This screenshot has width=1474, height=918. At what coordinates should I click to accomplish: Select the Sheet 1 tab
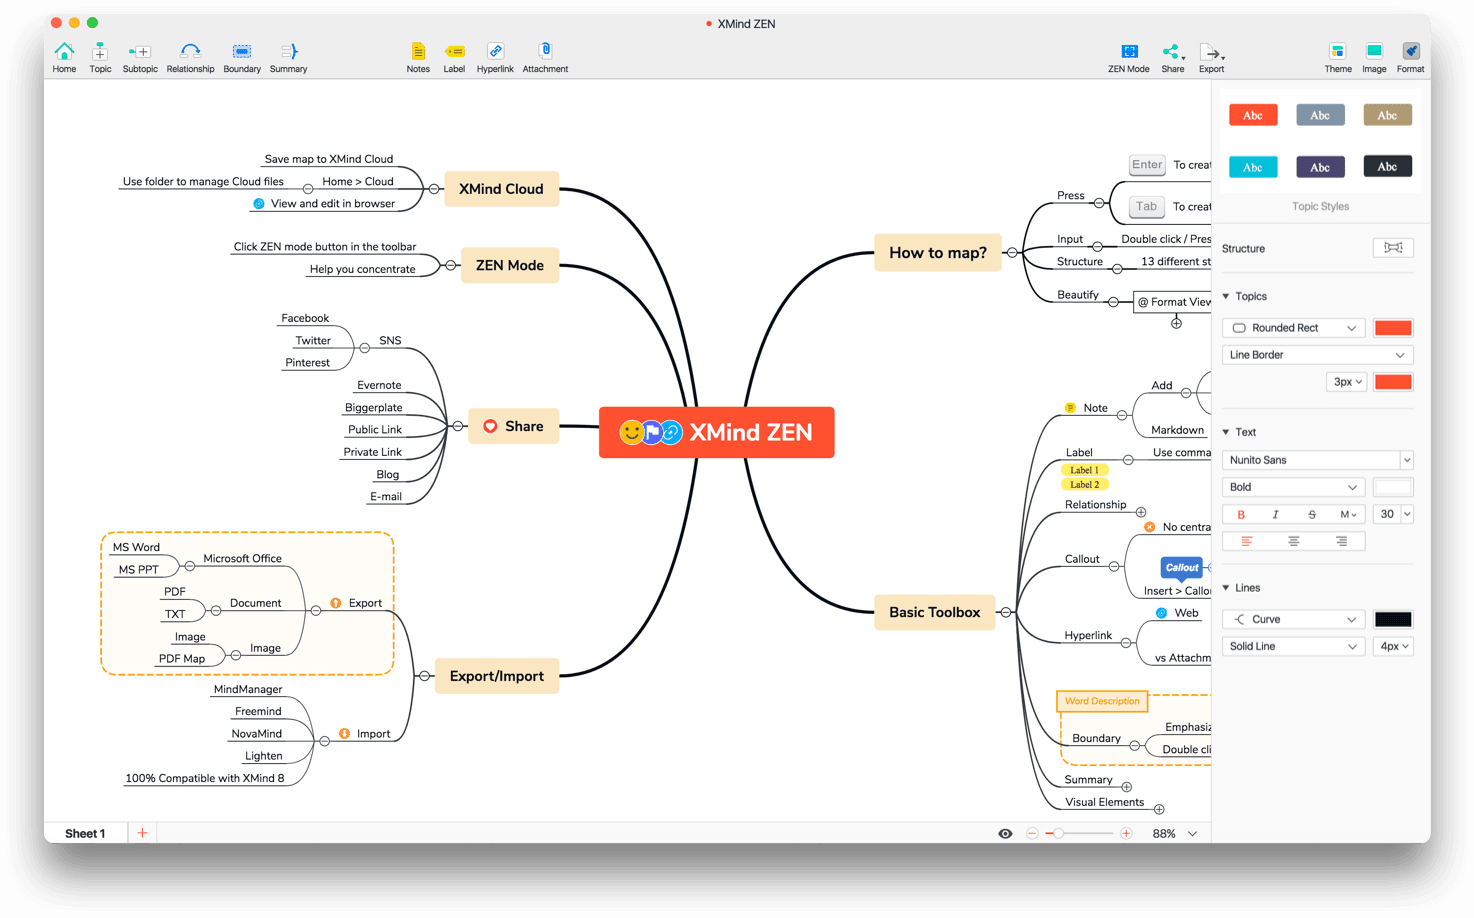pyautogui.click(x=85, y=833)
